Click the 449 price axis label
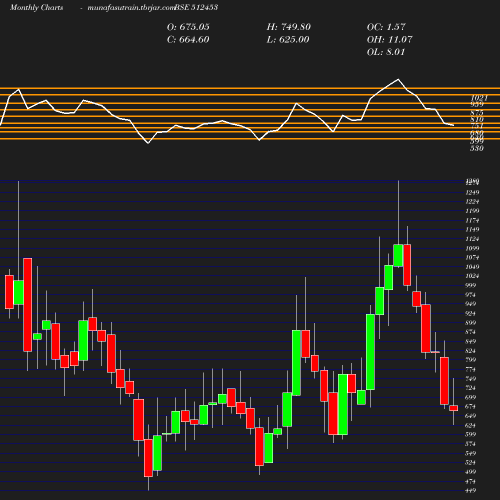The width and height of the screenshot is (500, 500). pos(472,491)
